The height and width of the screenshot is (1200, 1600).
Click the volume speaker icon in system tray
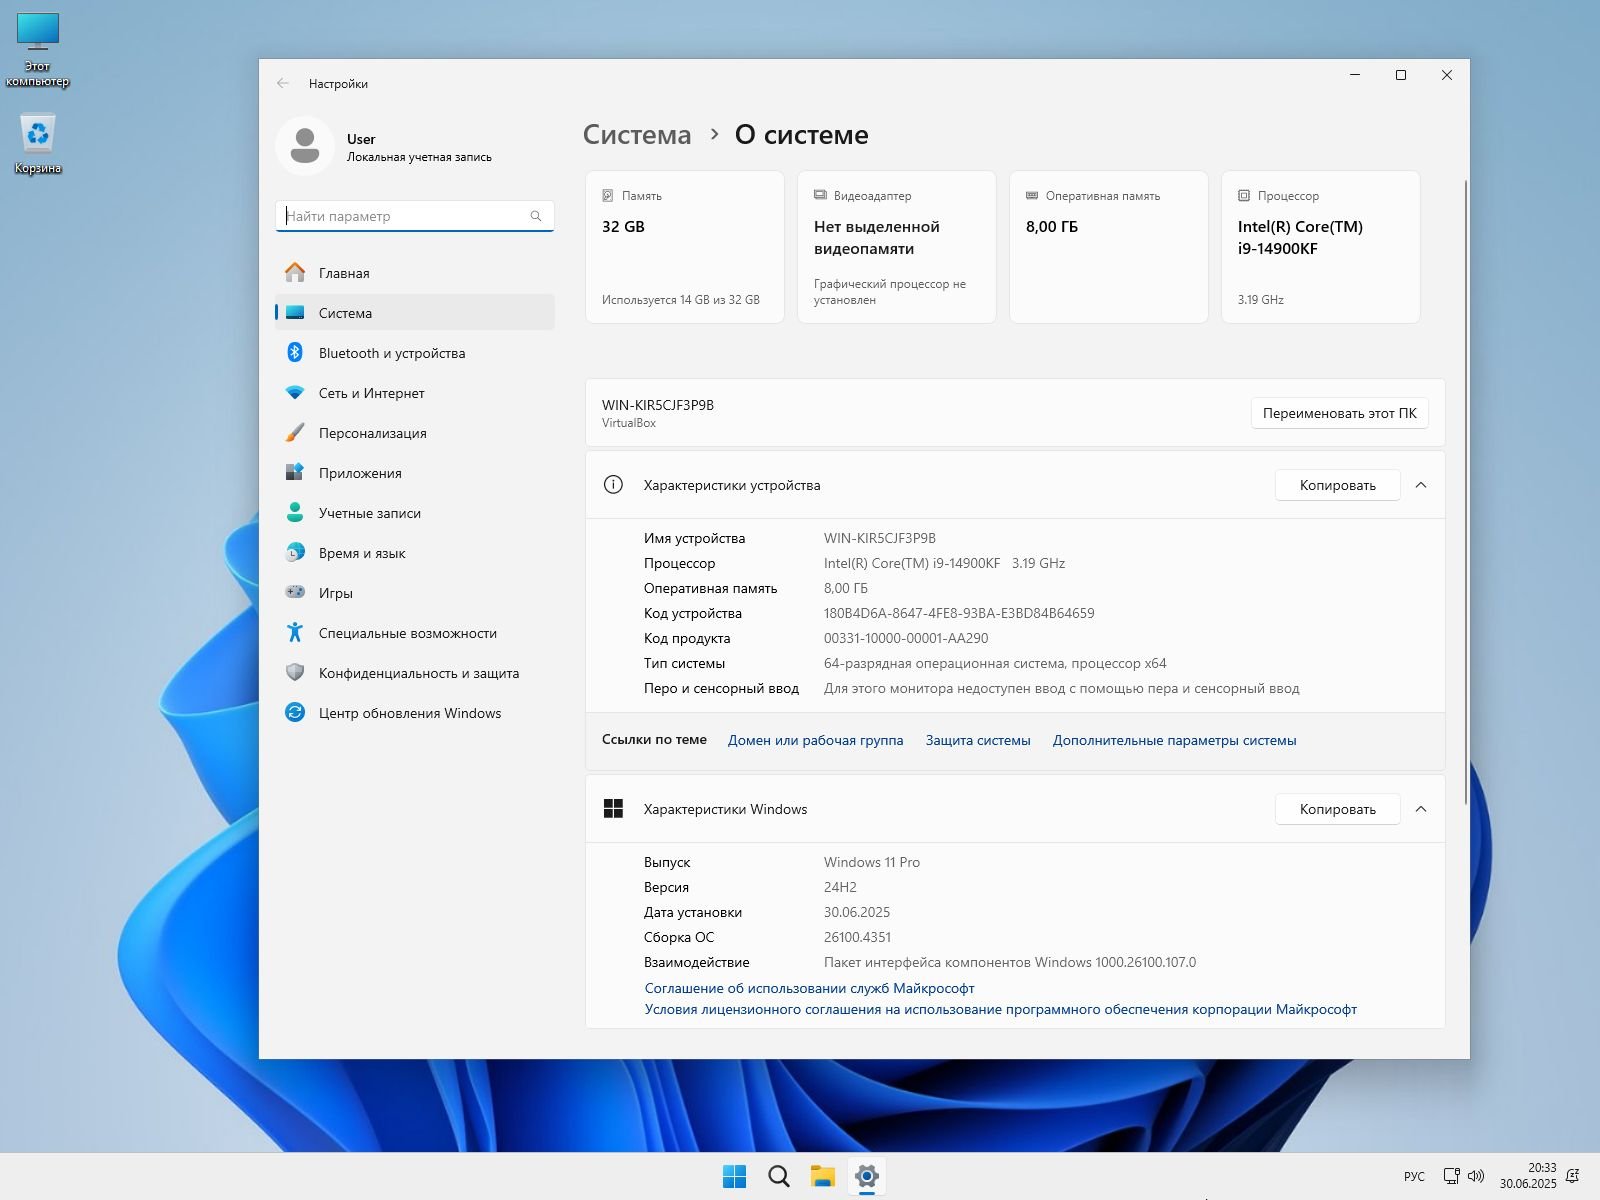(x=1476, y=1176)
